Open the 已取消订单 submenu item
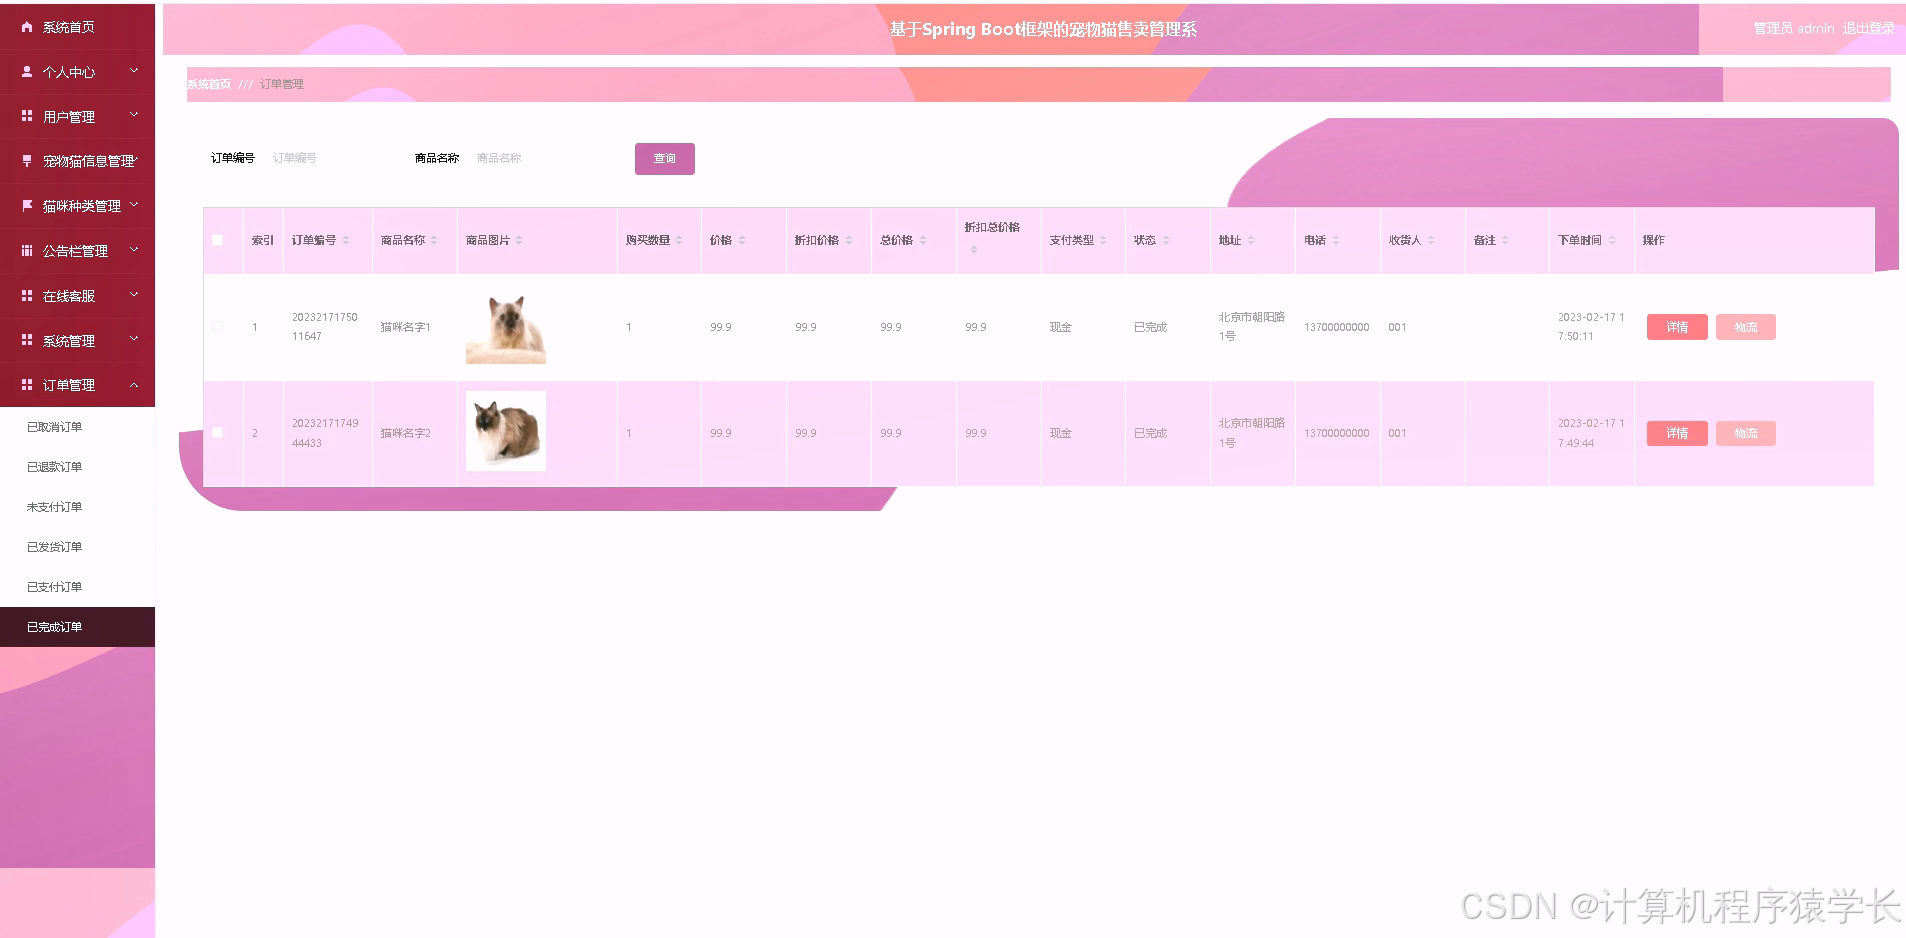1906x938 pixels. [77, 427]
